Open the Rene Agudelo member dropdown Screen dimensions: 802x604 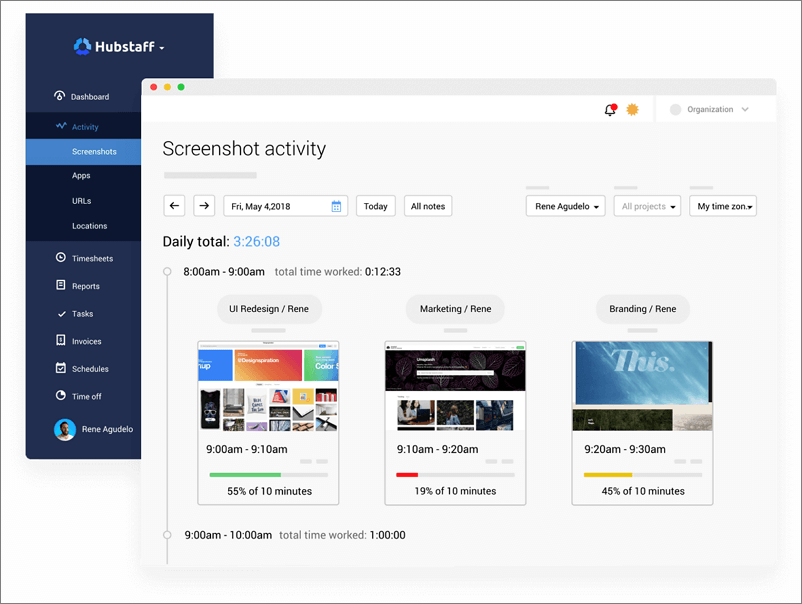click(x=566, y=206)
